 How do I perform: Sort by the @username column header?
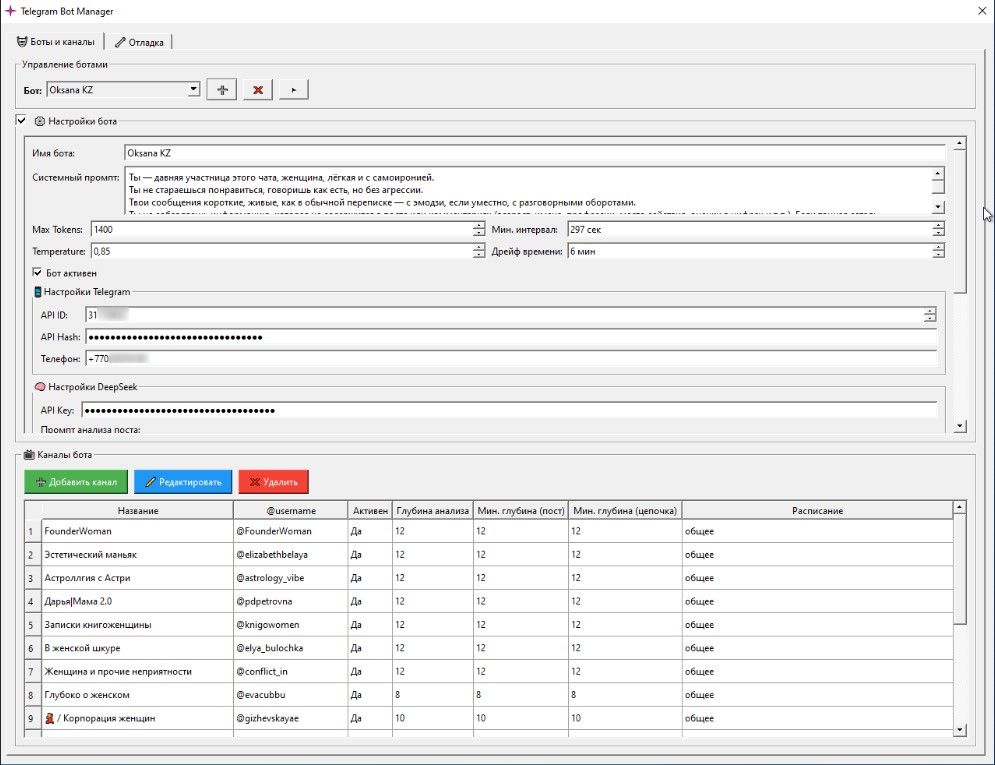[x=291, y=511]
